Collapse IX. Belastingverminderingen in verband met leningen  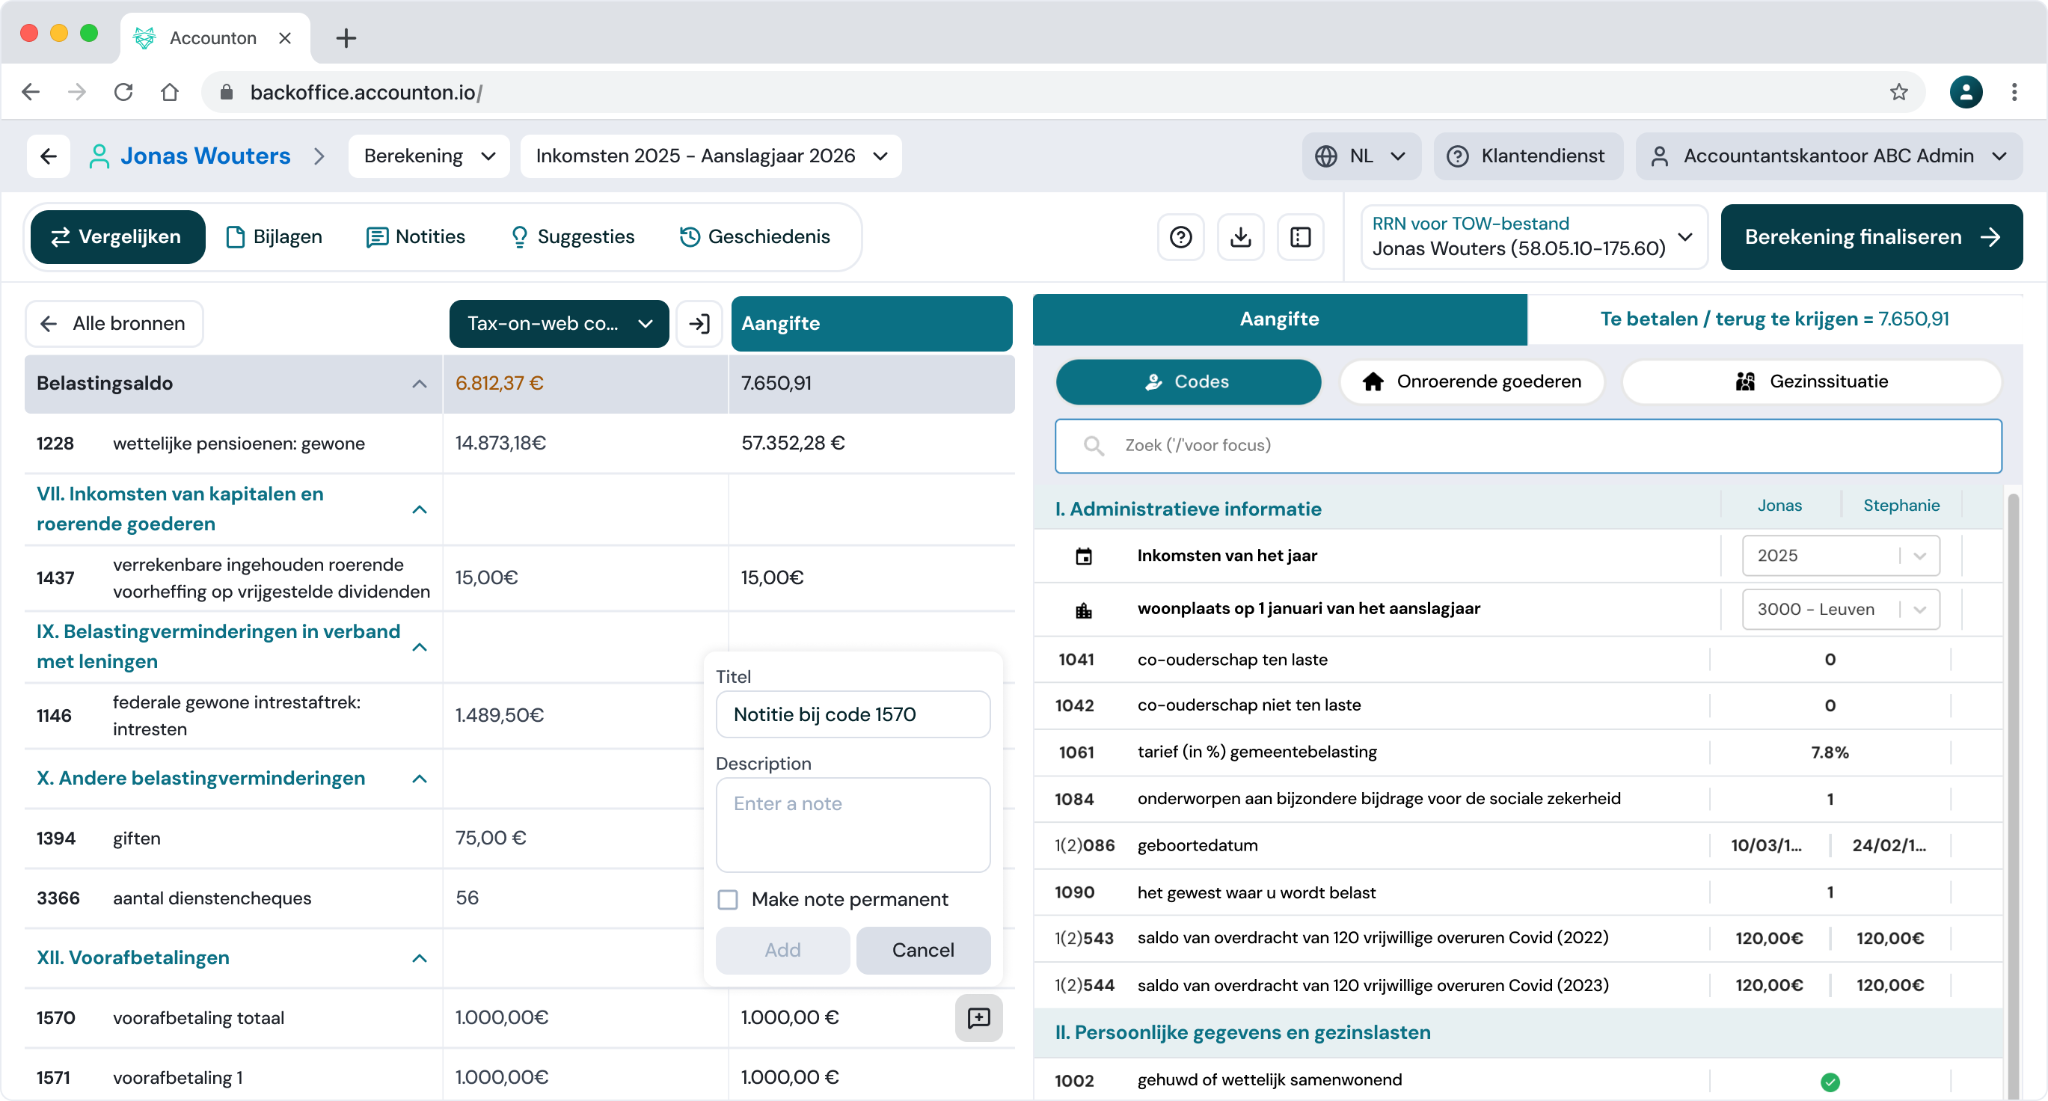tap(420, 648)
